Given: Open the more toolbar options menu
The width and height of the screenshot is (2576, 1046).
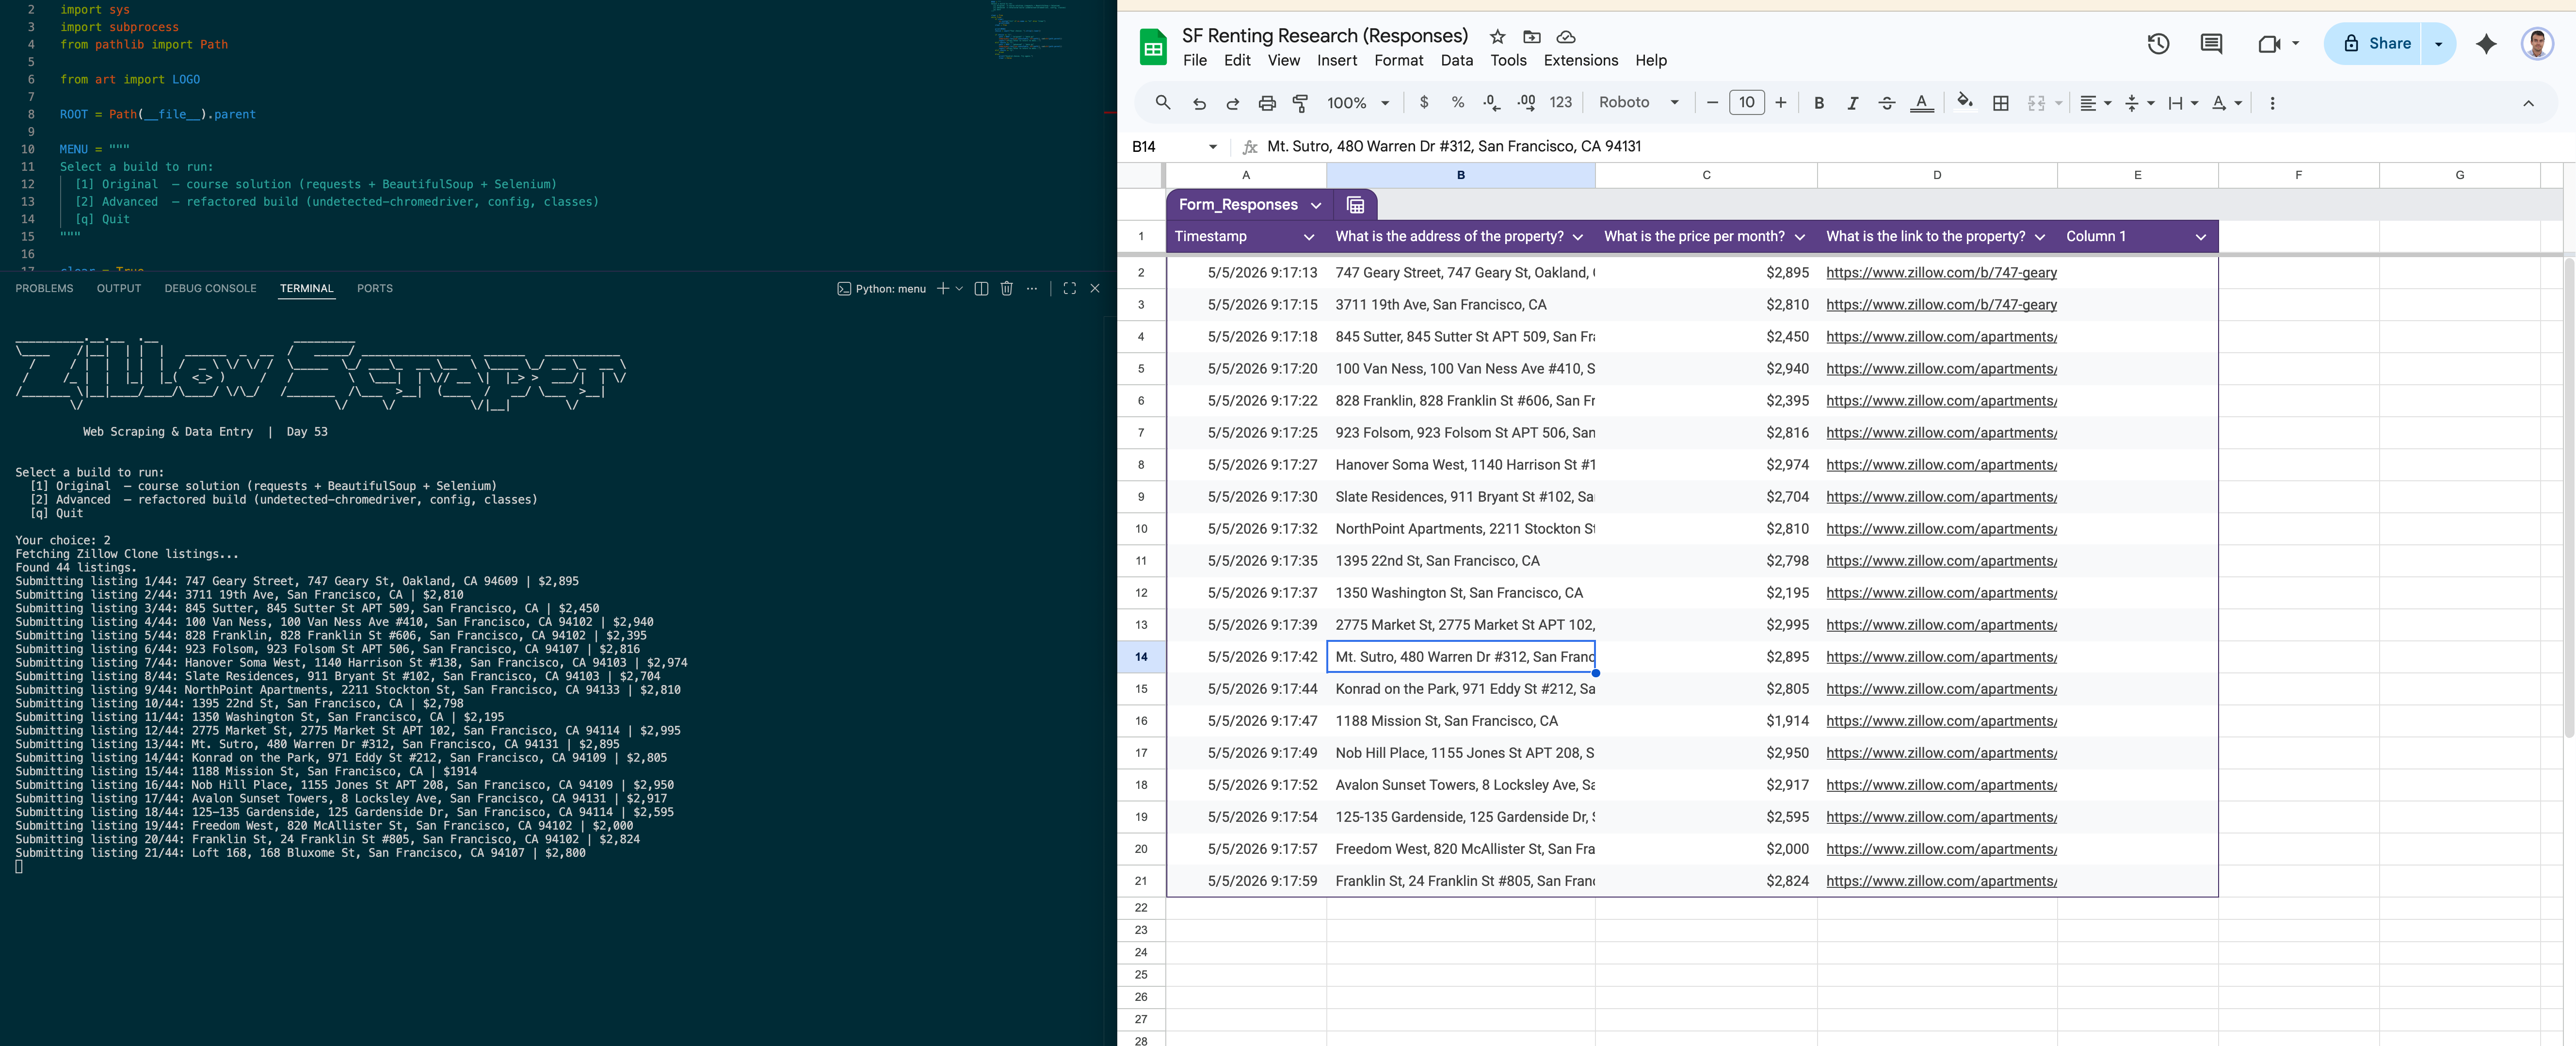Looking at the screenshot, I should point(2272,103).
